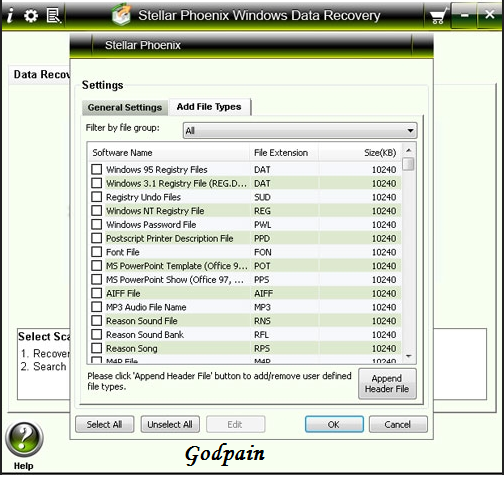This screenshot has width=504, height=479.
Task: Click the REG file extension cell
Action: 262,211
